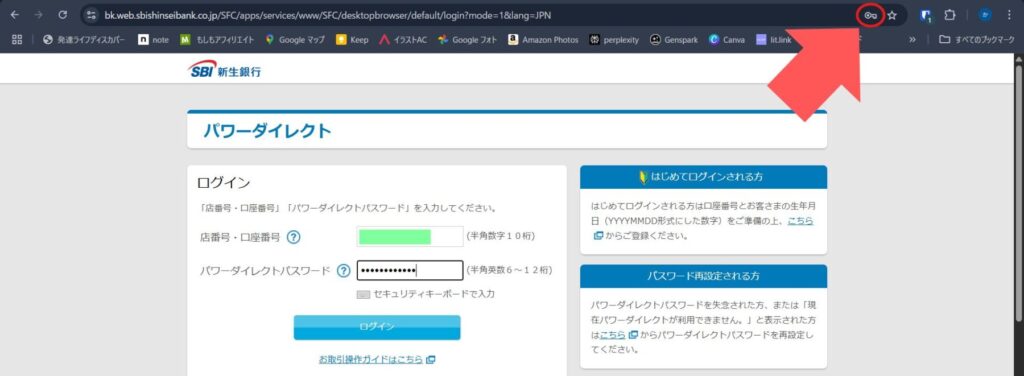This screenshot has width=1024, height=376.
Task: Reload the SBI Shinsei Bank page
Action: 63,14
